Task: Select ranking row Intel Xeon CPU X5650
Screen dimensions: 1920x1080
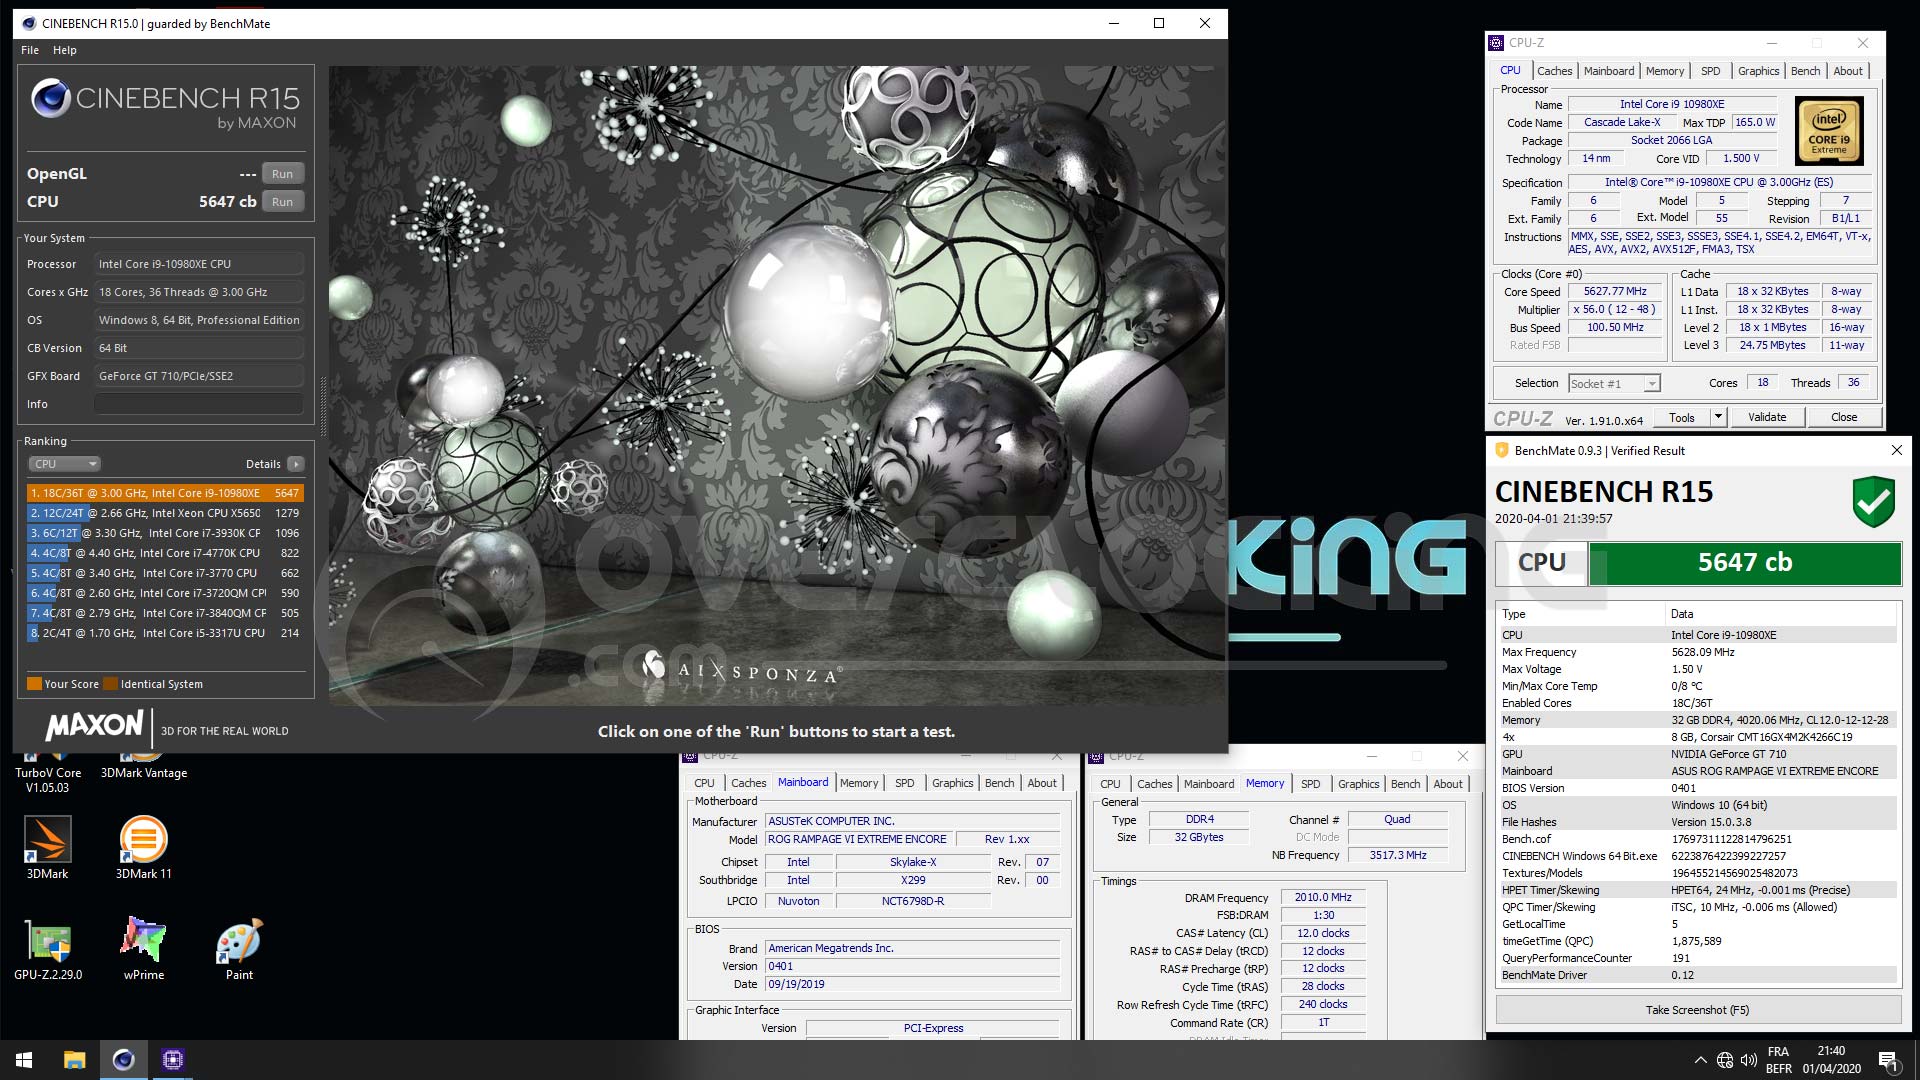Action: coord(165,513)
